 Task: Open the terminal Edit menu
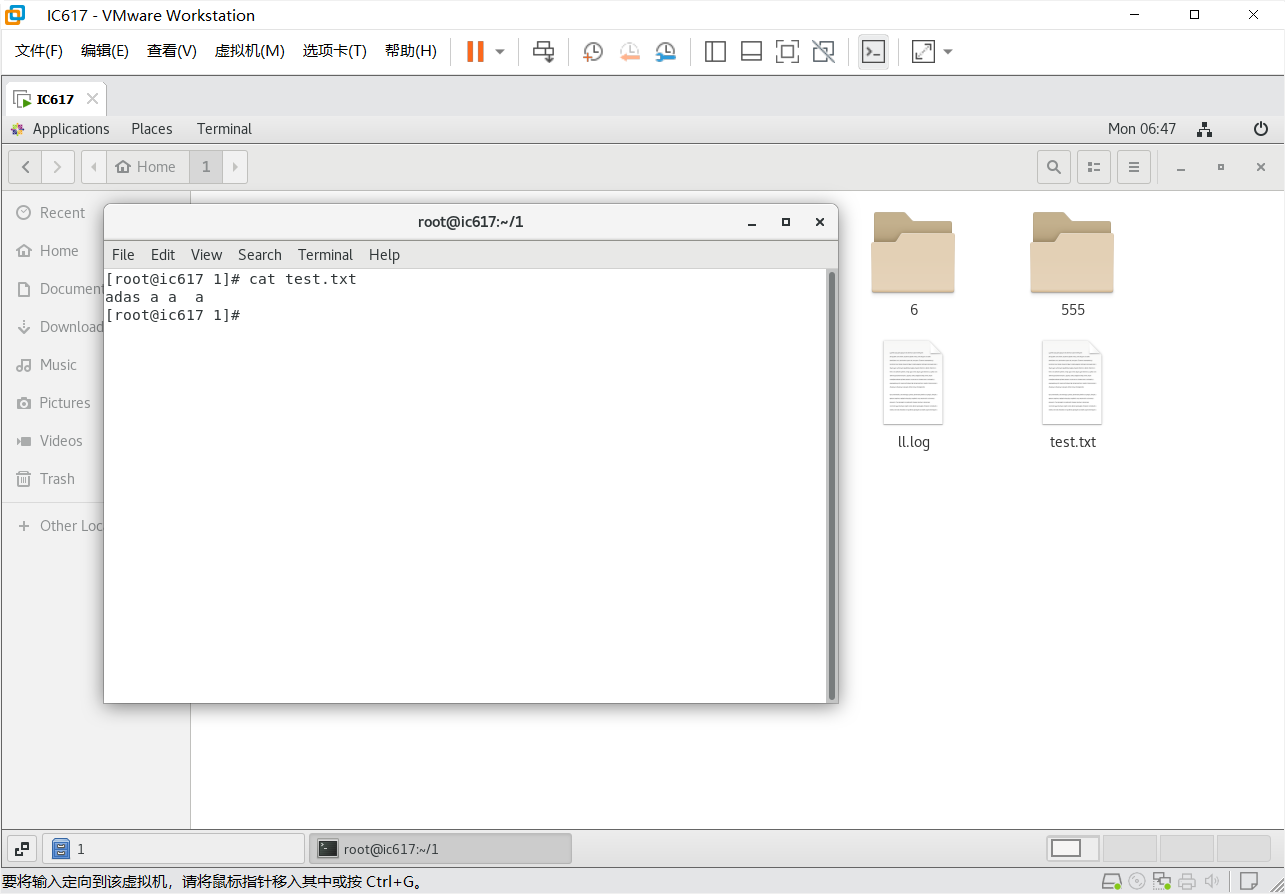click(x=163, y=255)
